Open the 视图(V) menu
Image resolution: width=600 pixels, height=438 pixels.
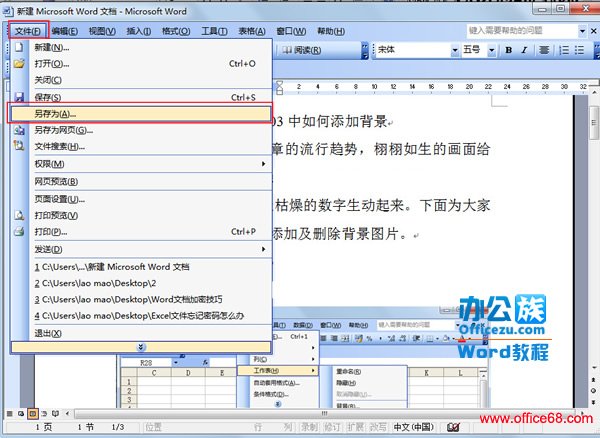[102, 31]
